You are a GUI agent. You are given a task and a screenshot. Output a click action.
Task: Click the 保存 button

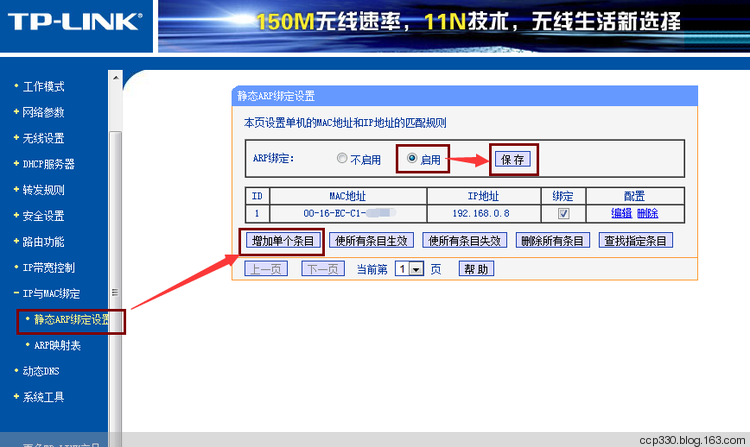[x=513, y=159]
